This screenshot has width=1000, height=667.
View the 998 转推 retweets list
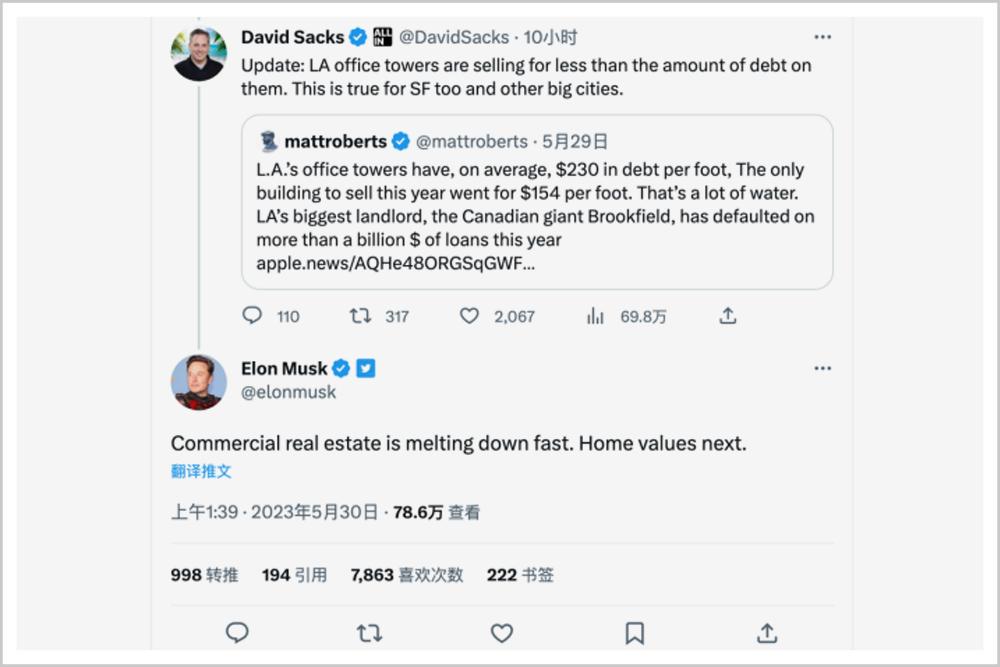tap(204, 575)
